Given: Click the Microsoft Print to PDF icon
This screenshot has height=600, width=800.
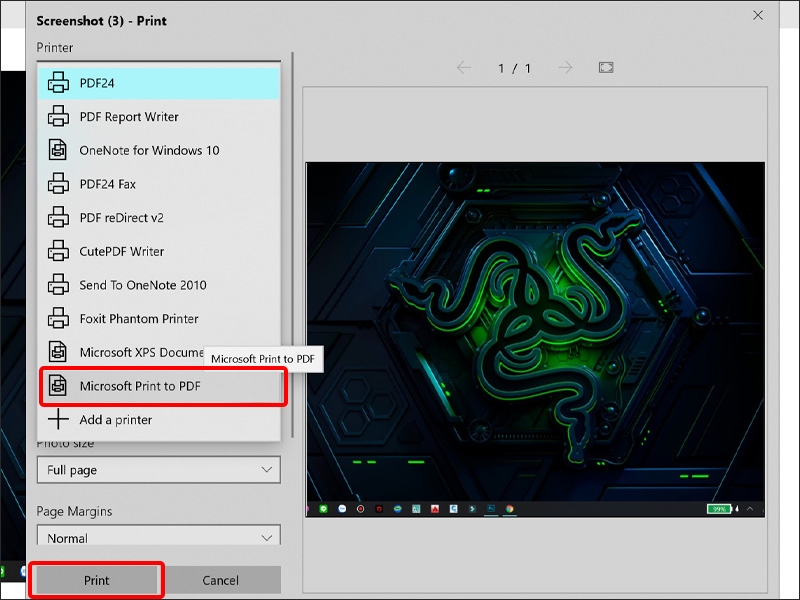Looking at the screenshot, I should (x=58, y=386).
